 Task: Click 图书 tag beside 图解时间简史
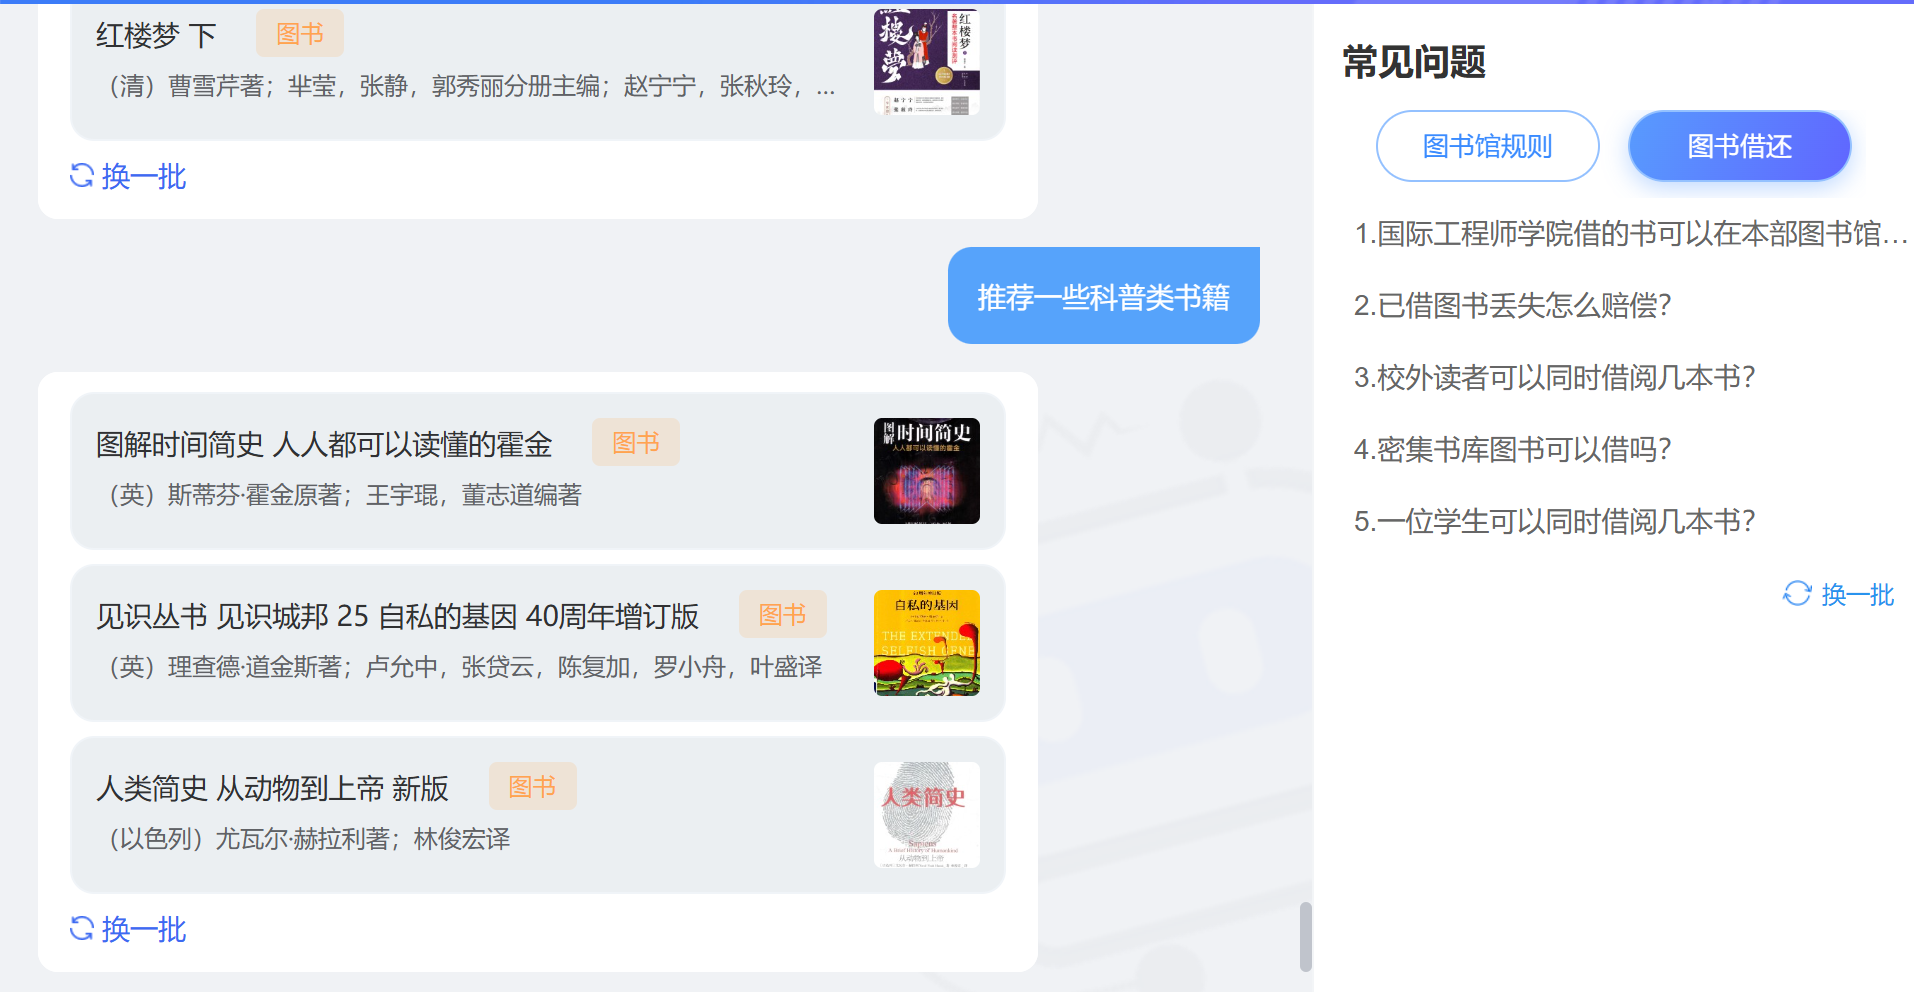click(636, 442)
